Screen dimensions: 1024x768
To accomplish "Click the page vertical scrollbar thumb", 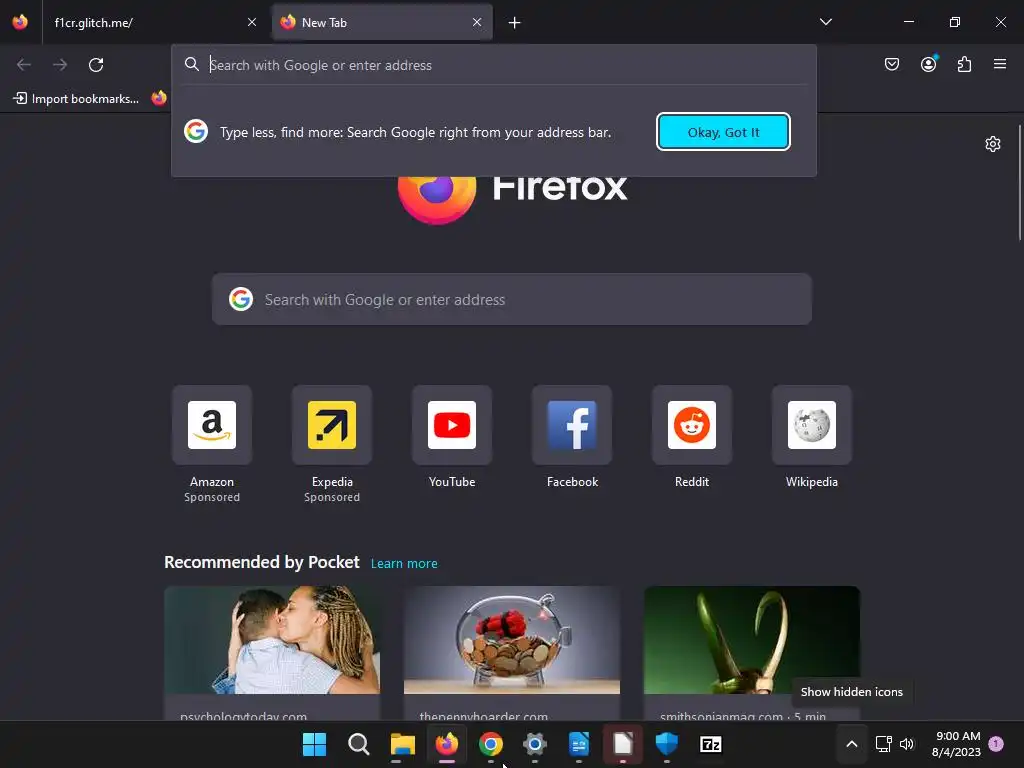I will (x=1019, y=183).
